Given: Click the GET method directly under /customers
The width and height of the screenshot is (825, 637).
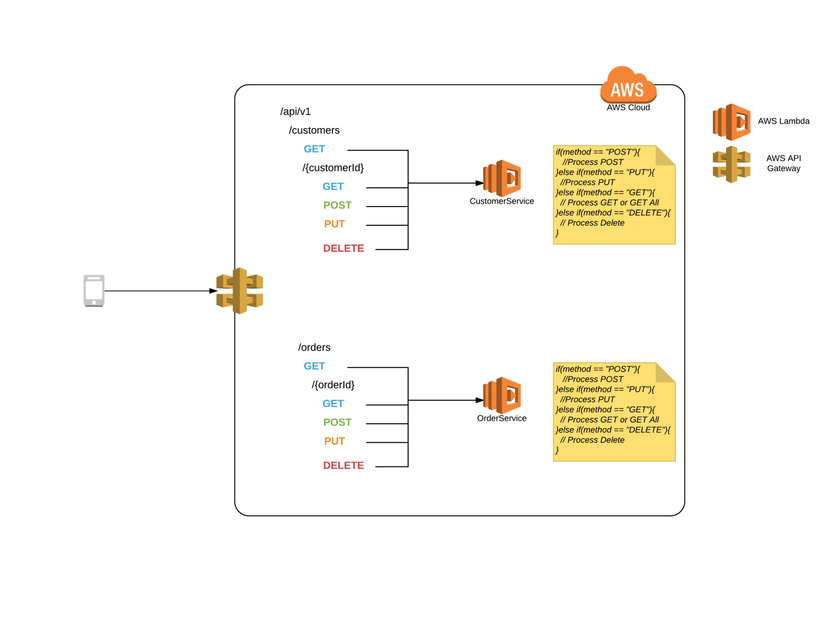Looking at the screenshot, I should [314, 149].
